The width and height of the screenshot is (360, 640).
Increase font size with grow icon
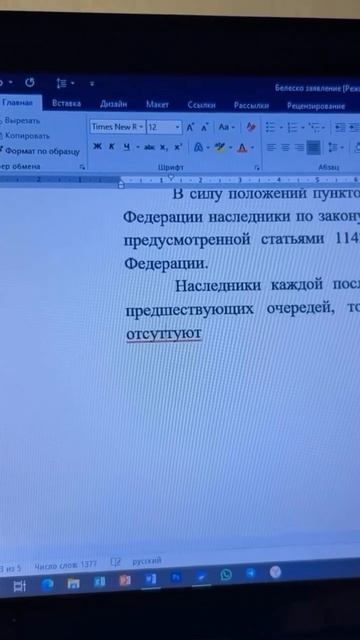point(190,128)
